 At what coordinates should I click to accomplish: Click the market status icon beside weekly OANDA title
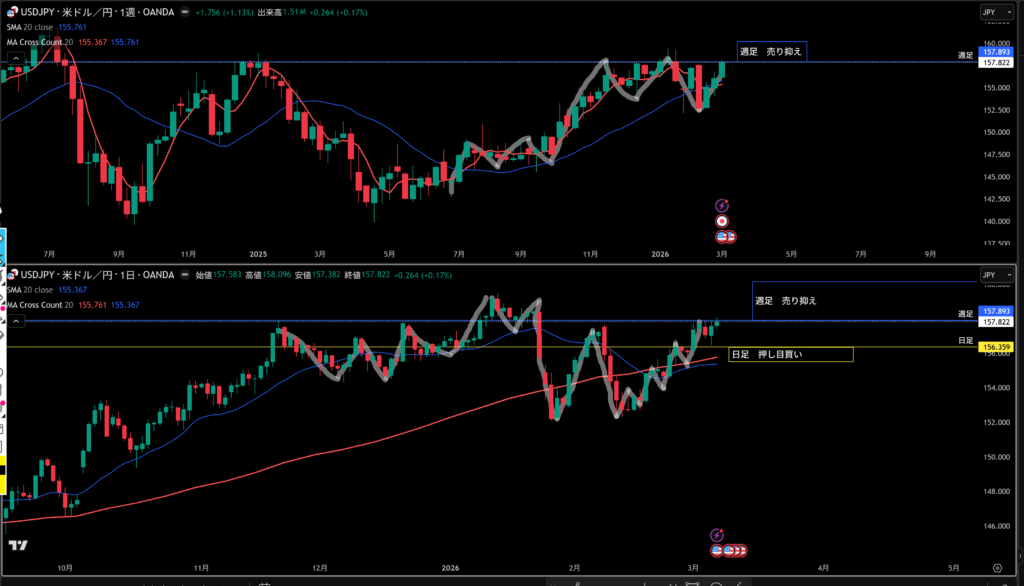(x=186, y=13)
